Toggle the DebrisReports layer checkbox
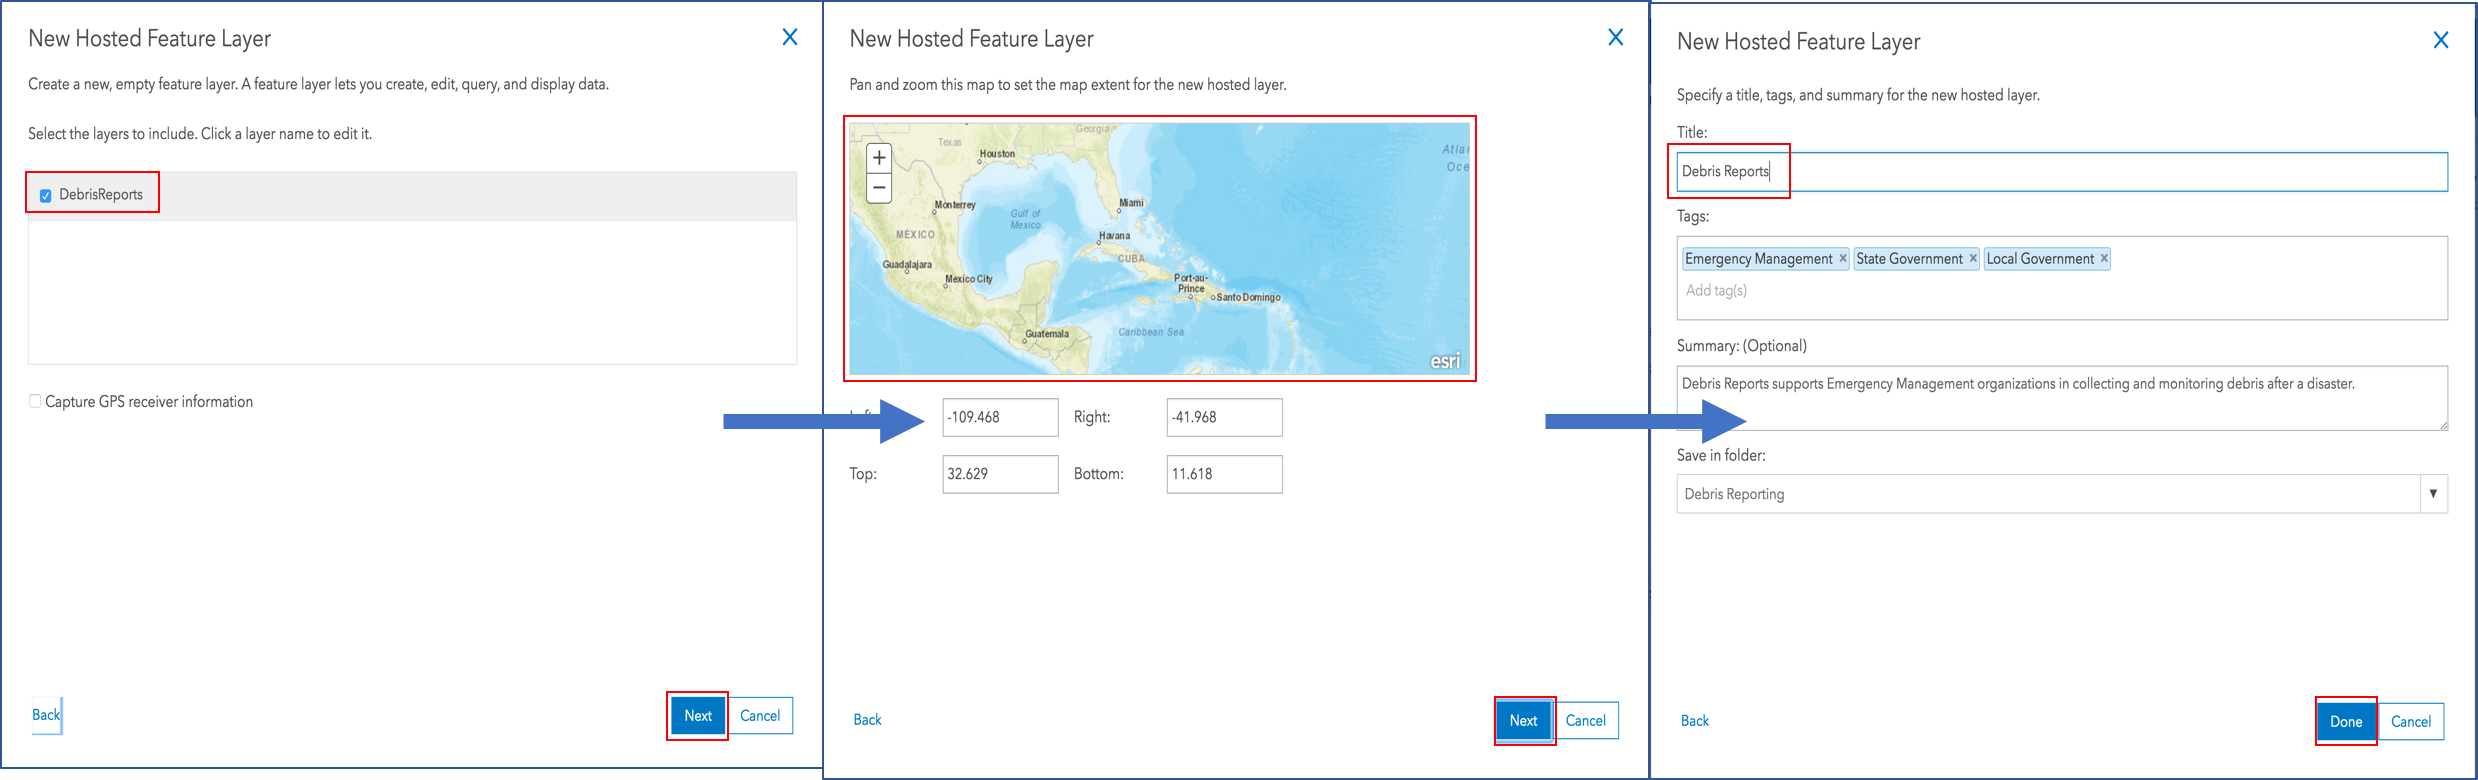This screenshot has width=2478, height=780. [x=45, y=195]
